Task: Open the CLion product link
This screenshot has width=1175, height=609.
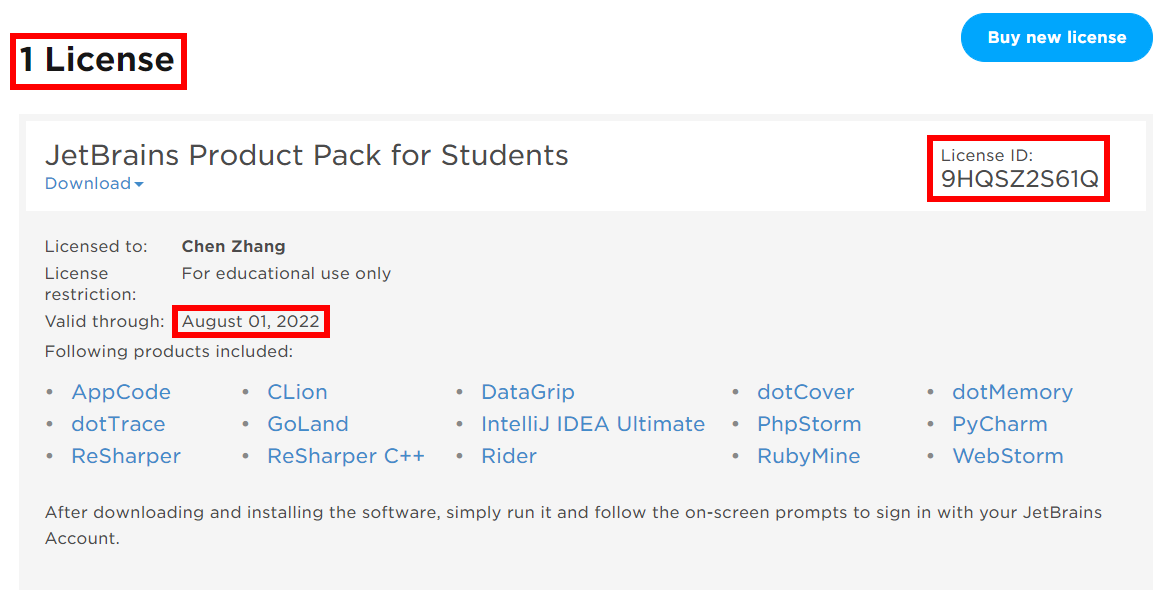Action: [297, 392]
